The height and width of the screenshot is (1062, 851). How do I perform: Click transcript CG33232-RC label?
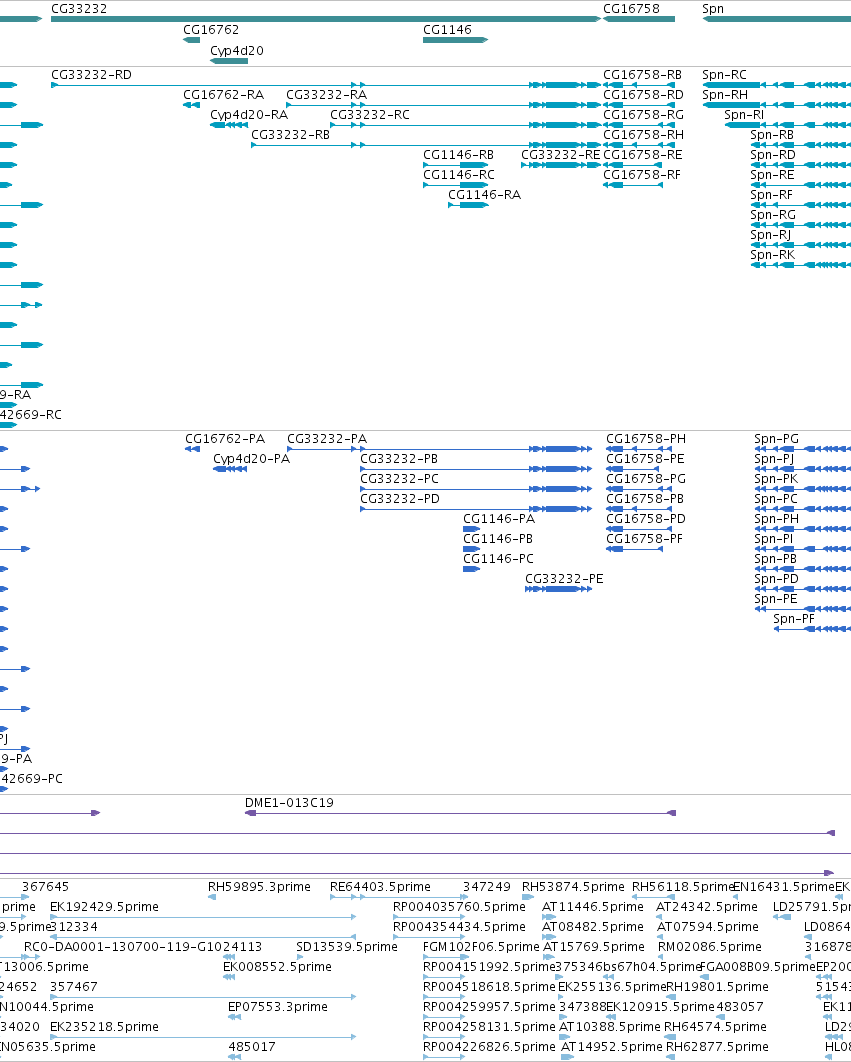370,115
